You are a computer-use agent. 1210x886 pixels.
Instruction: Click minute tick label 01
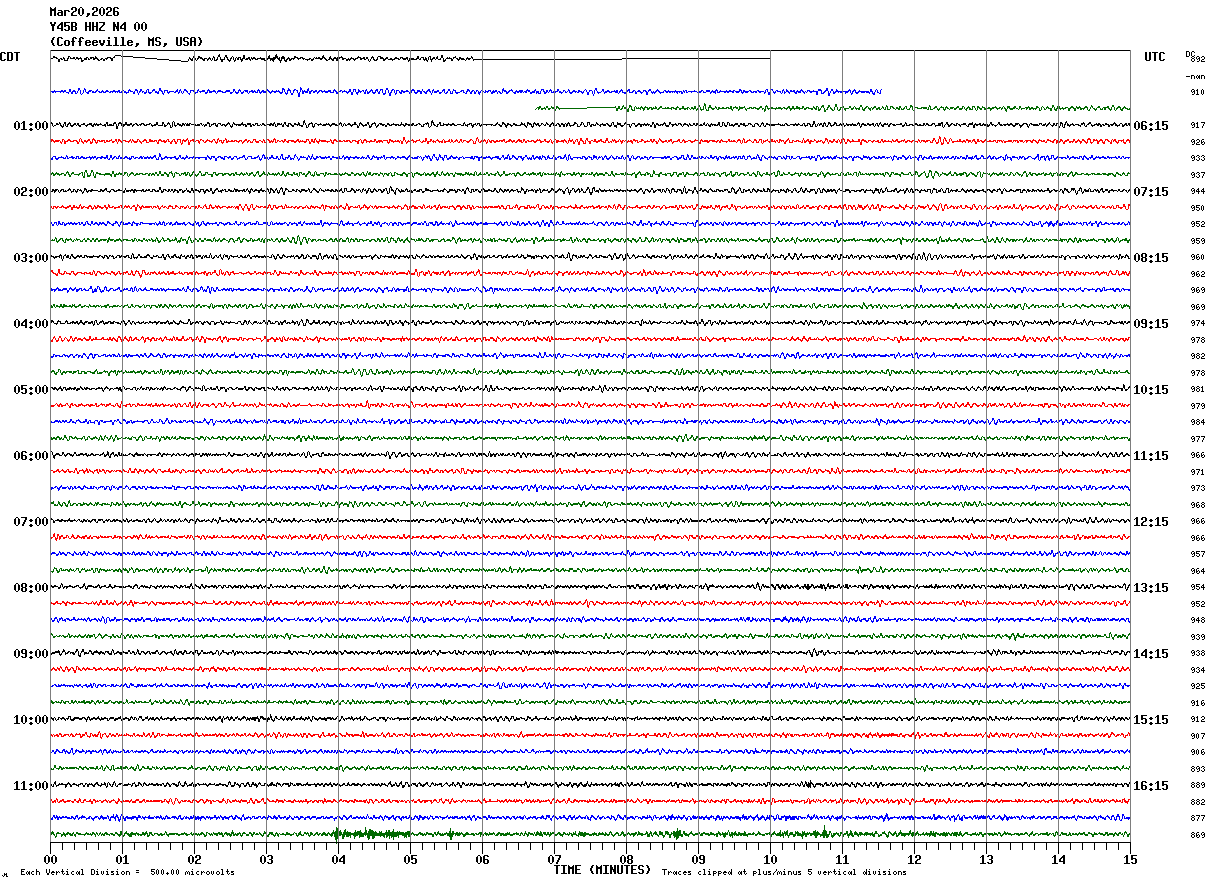point(122,859)
